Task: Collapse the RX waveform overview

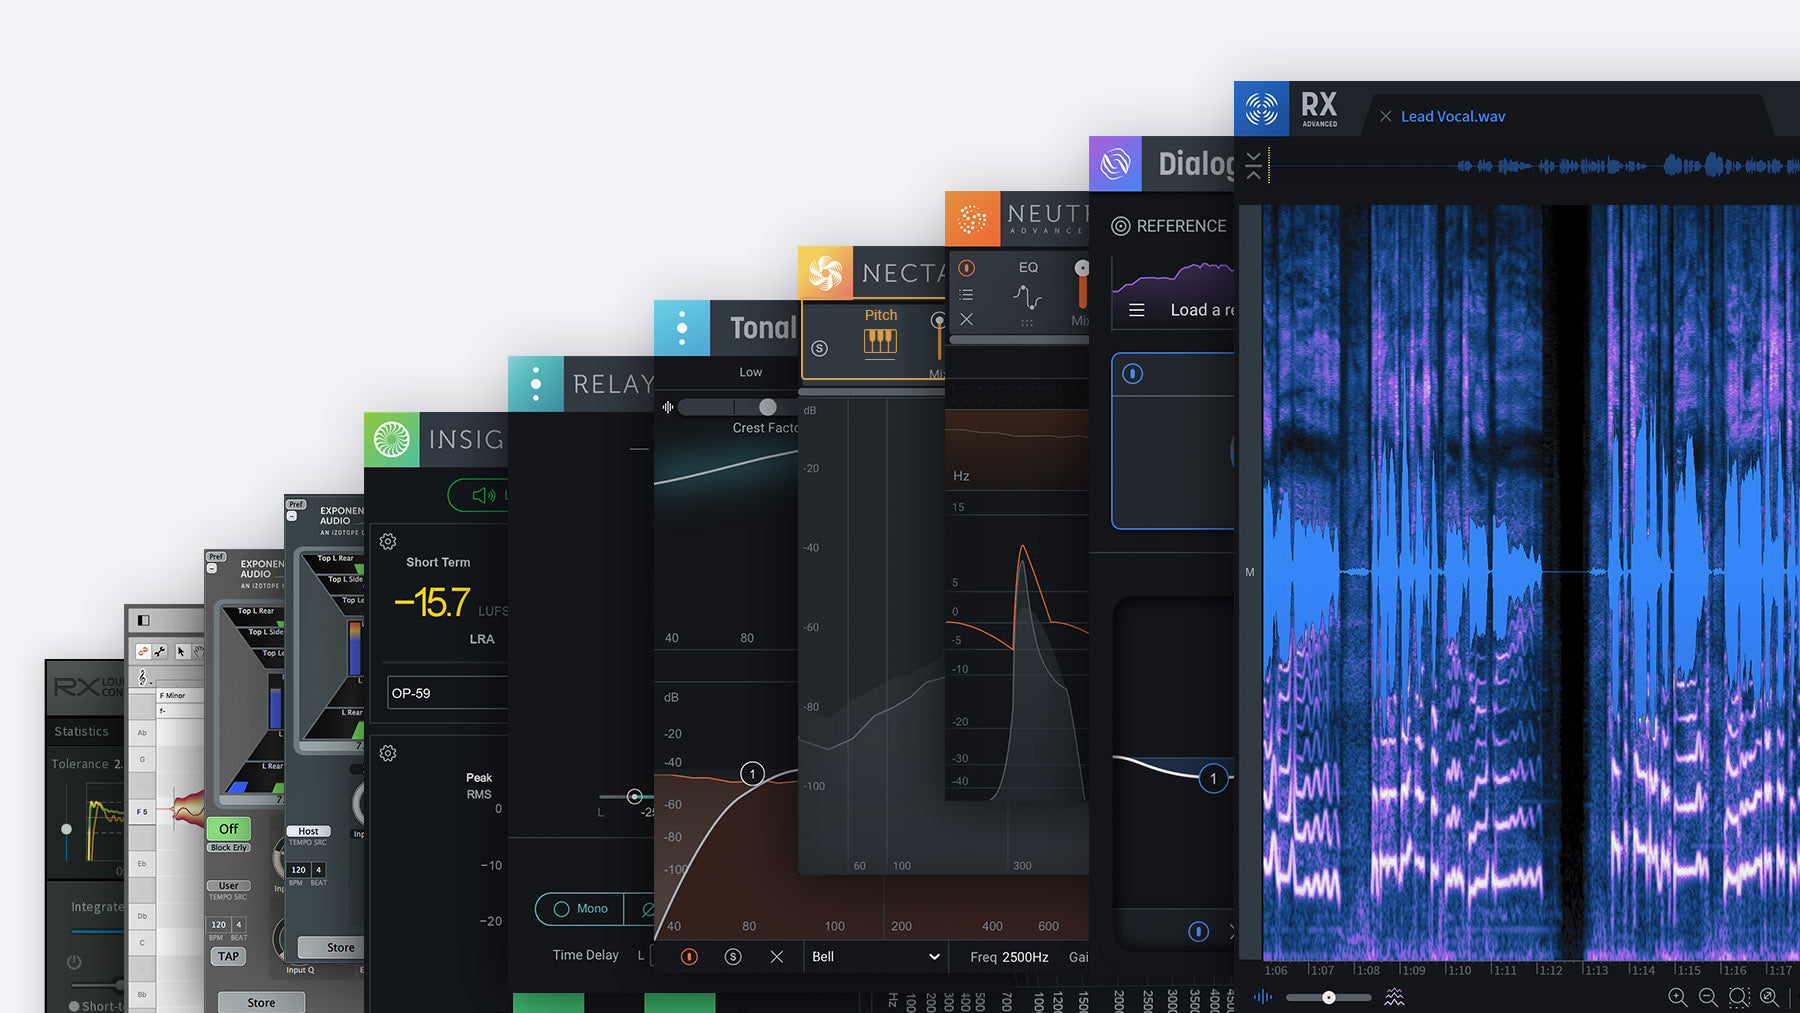Action: 1253,165
